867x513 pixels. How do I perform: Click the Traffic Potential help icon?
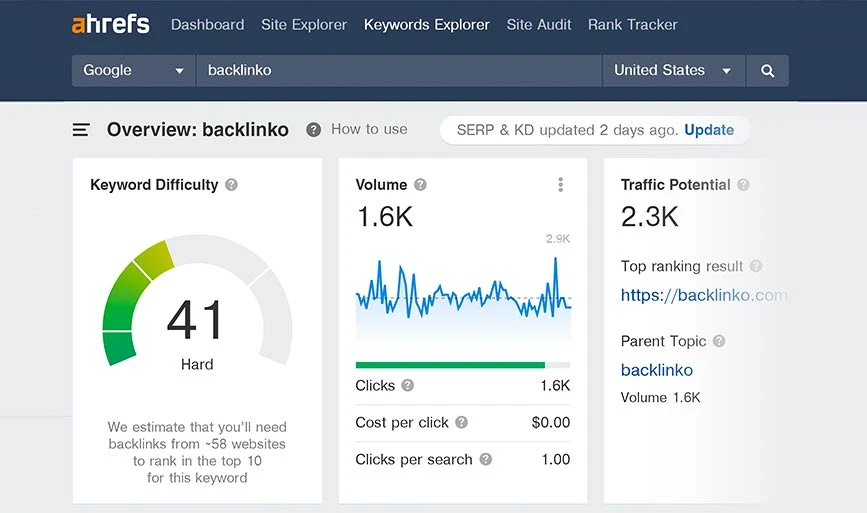coord(744,185)
